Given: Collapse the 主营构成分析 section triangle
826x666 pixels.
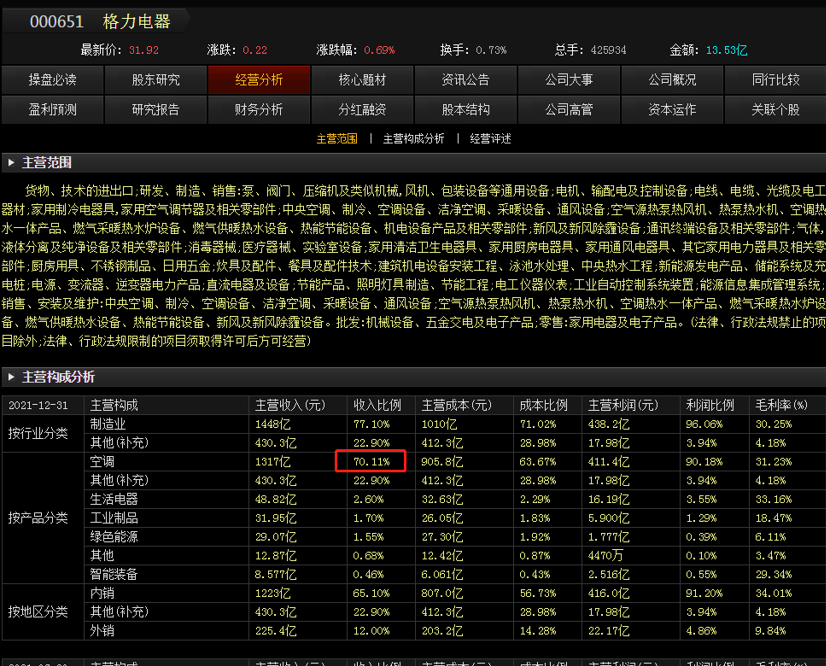Looking at the screenshot, I should [x=12, y=378].
